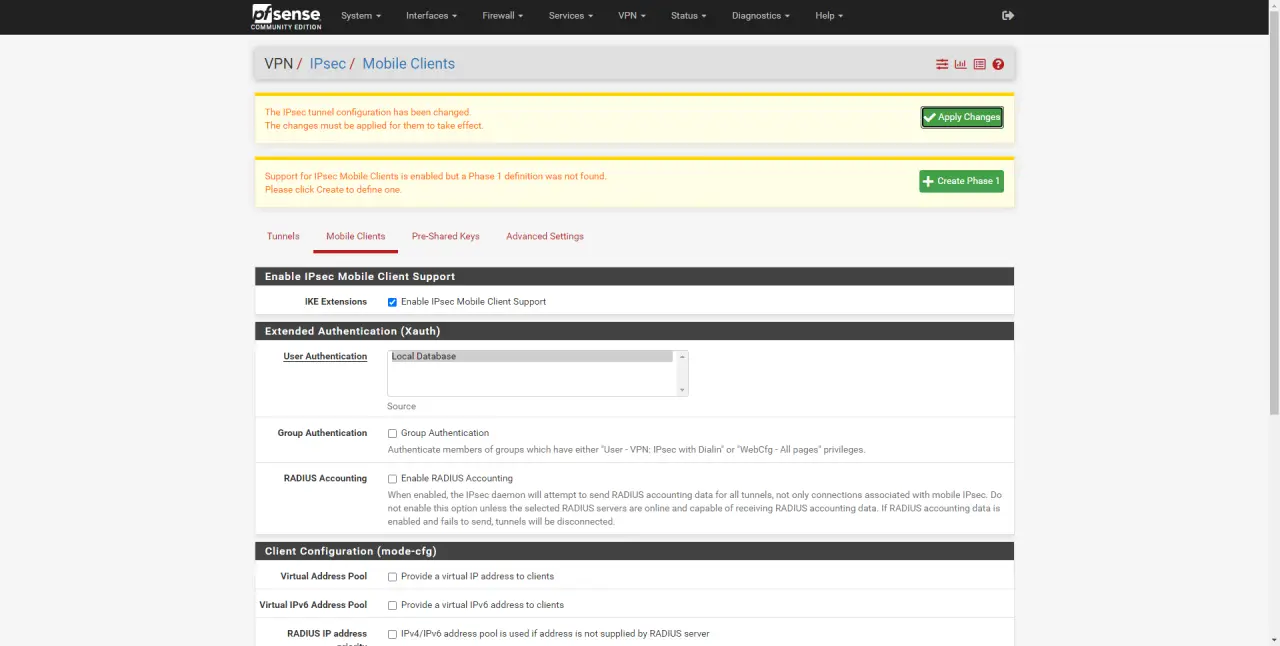Uncheck Enable IPsec Mobile Client Support
This screenshot has height=646, width=1280.
pyautogui.click(x=392, y=302)
